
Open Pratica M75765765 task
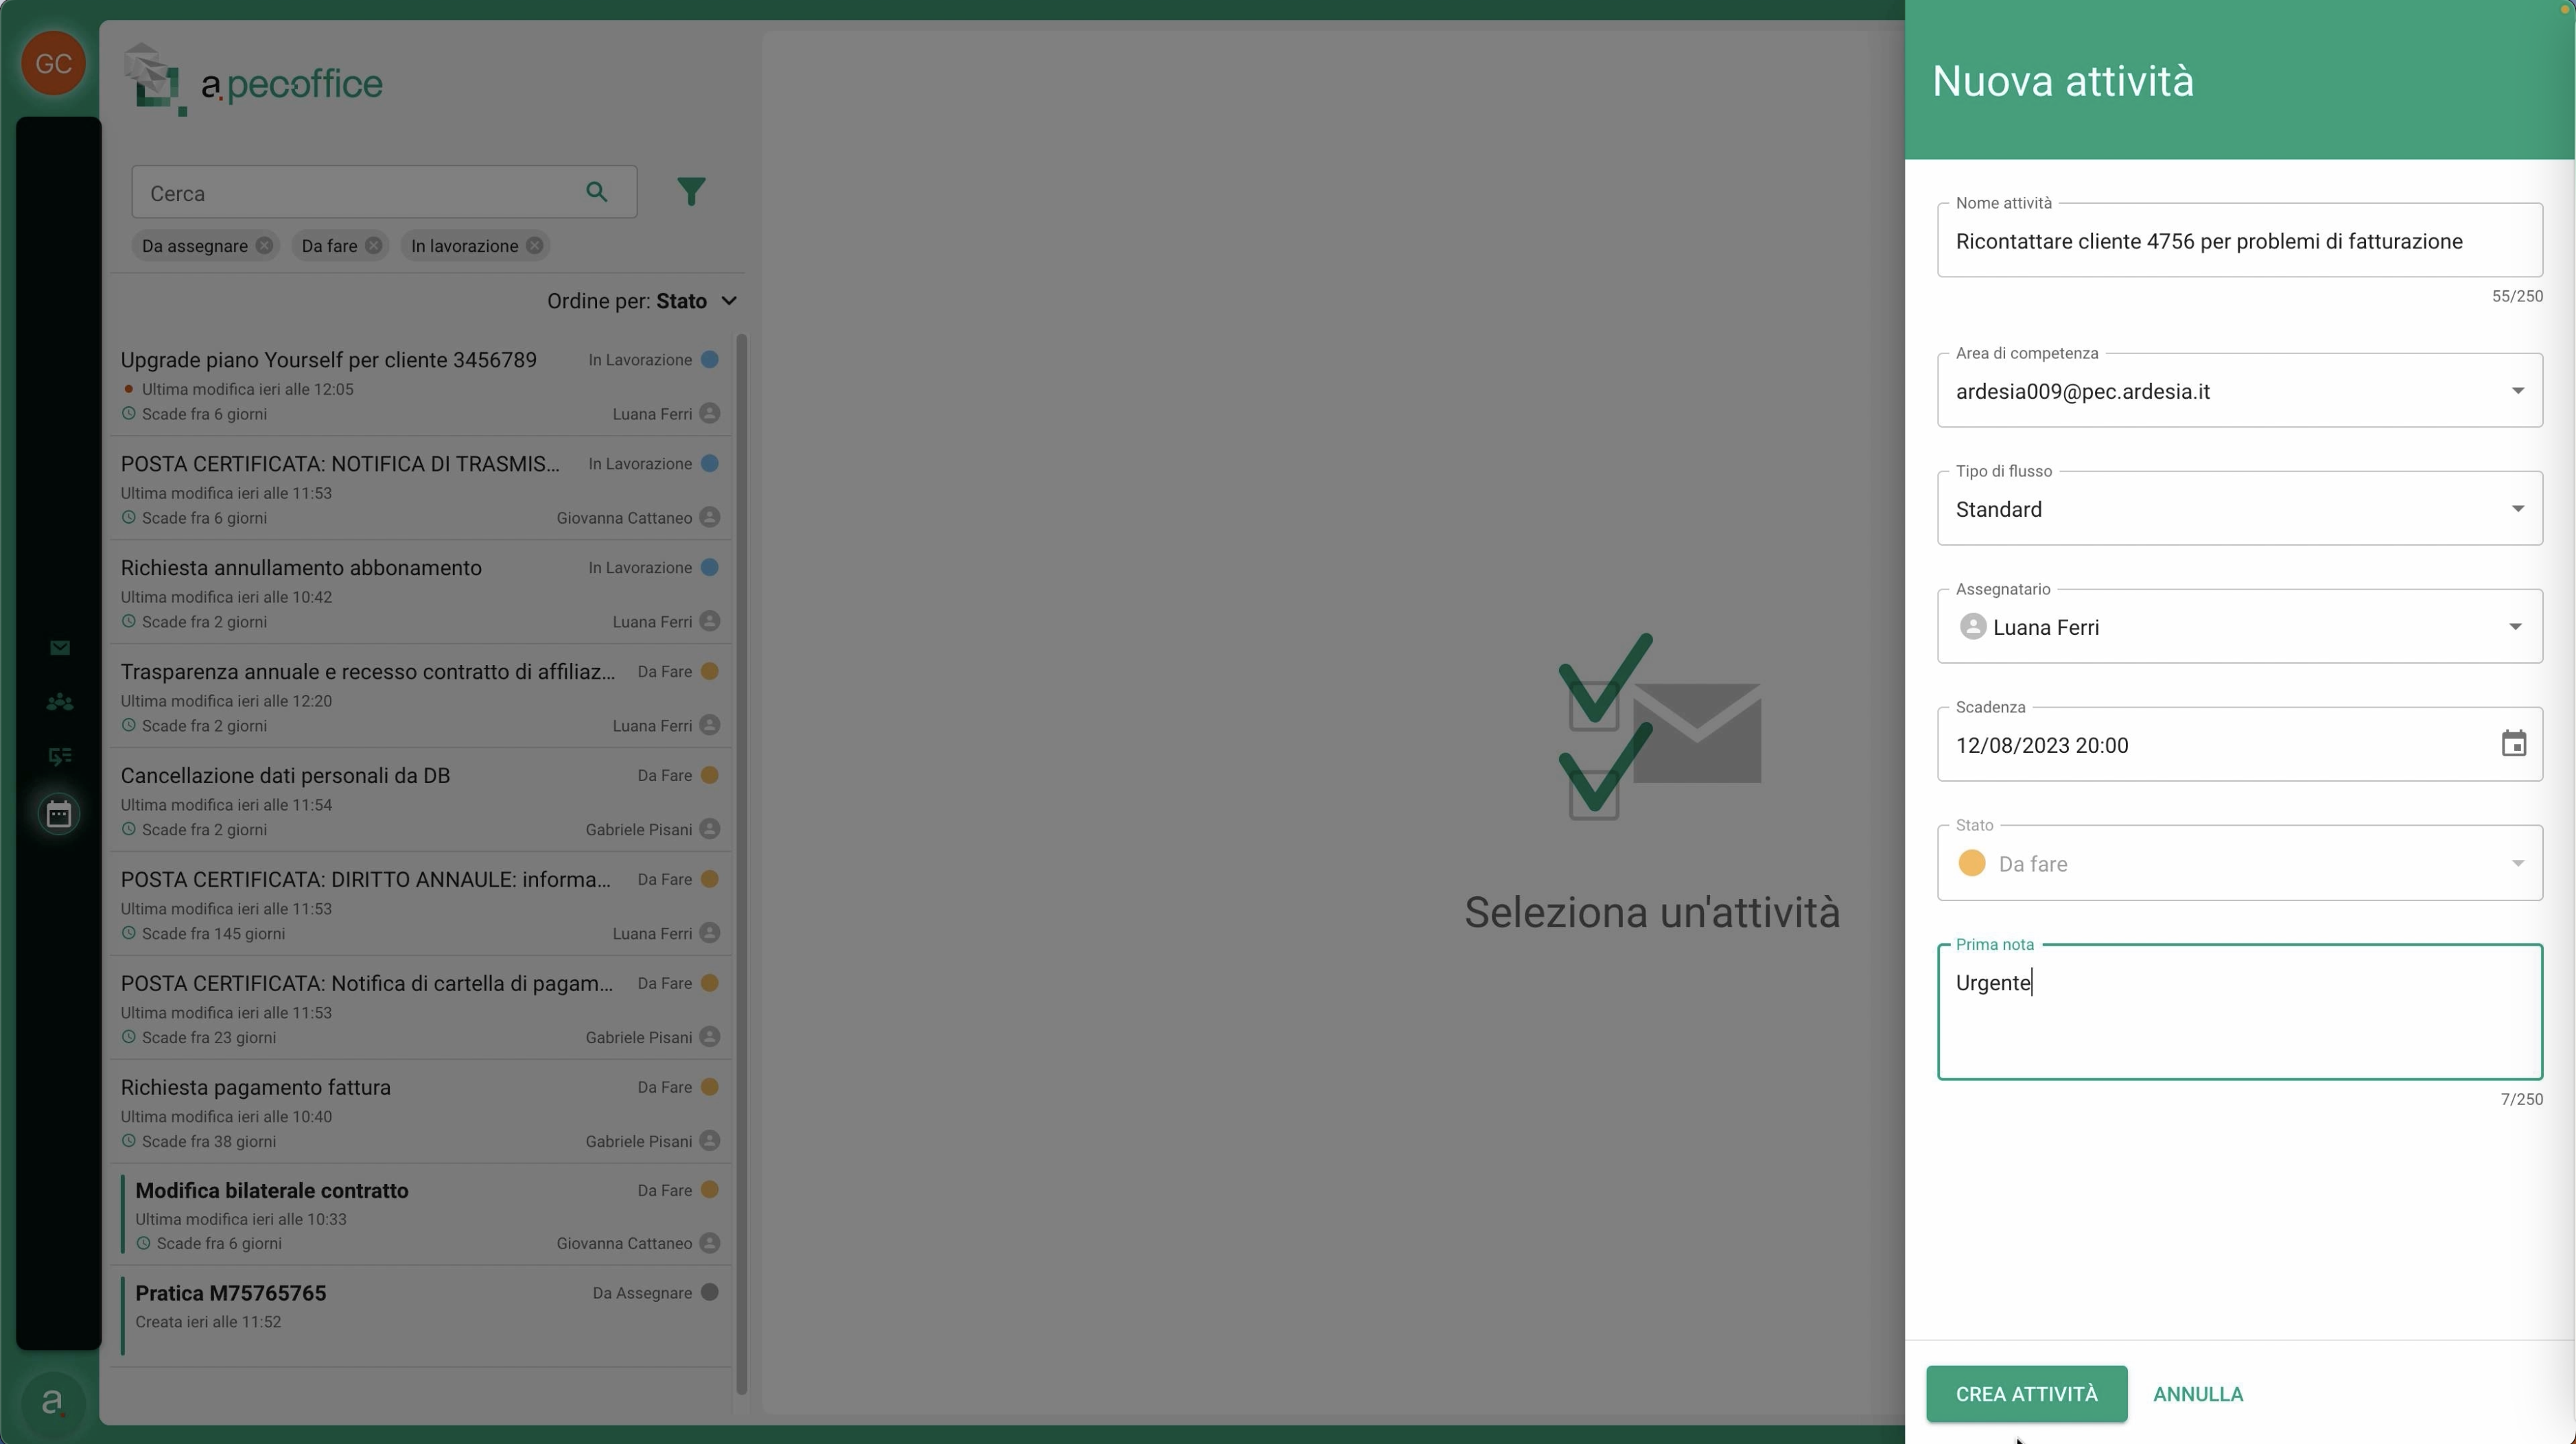click(420, 1317)
